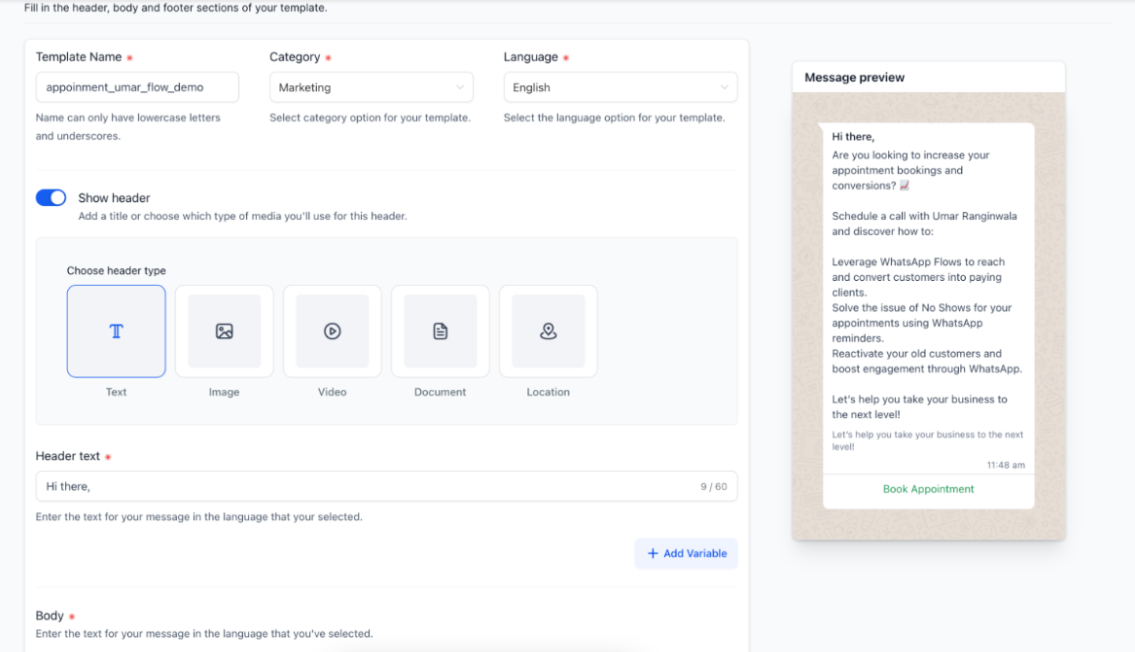Click the 11:48 am timestamp in preview

coord(1005,465)
